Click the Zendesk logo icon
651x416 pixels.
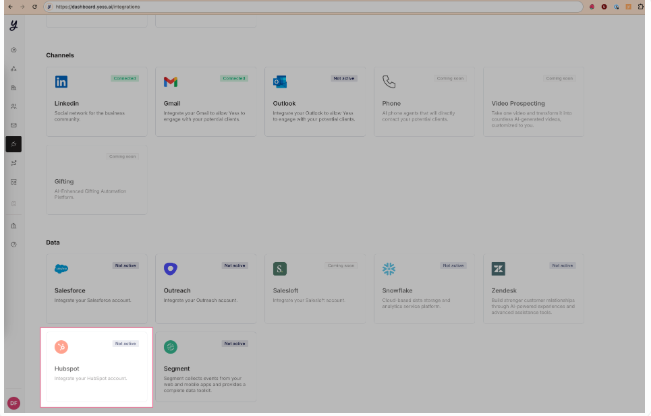pyautogui.click(x=498, y=269)
